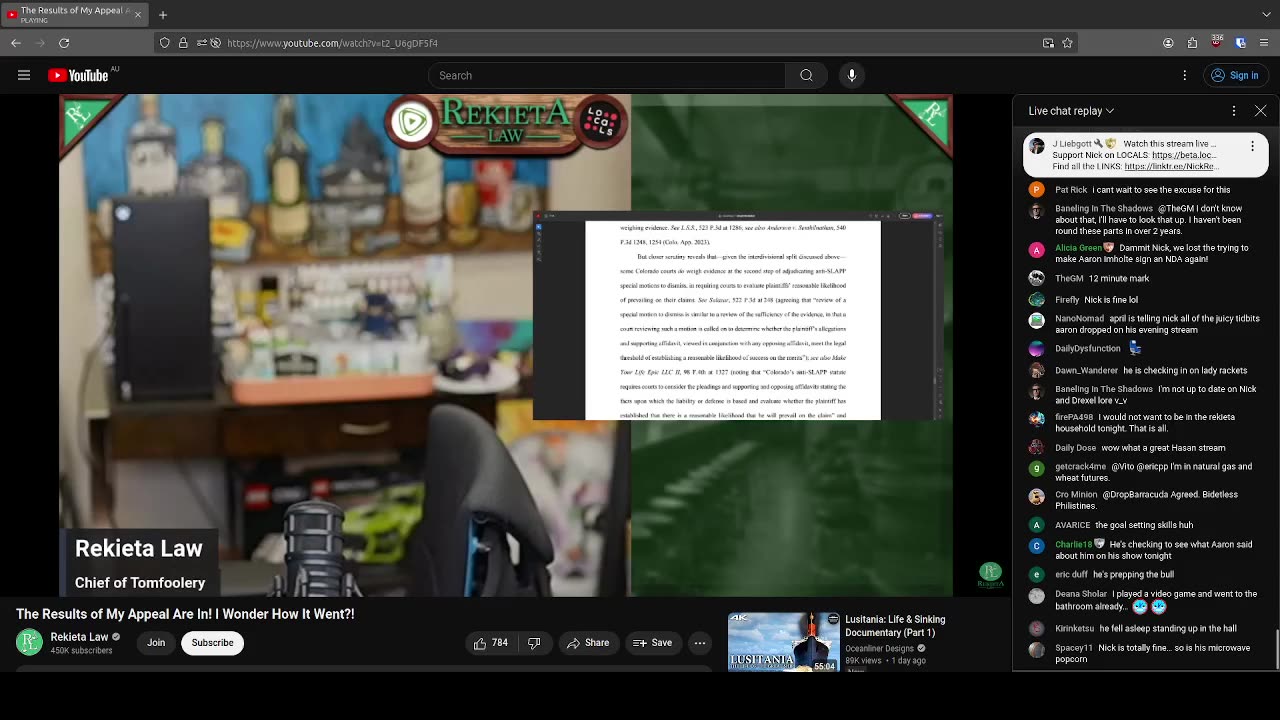
Task: Click the tracking protection shield icon
Action: [164, 43]
